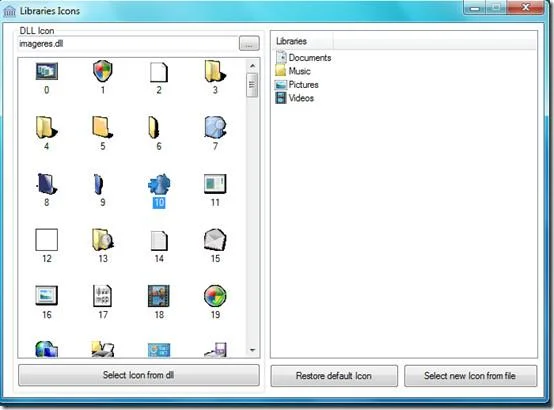Click the Libraries column header

(x=303, y=41)
